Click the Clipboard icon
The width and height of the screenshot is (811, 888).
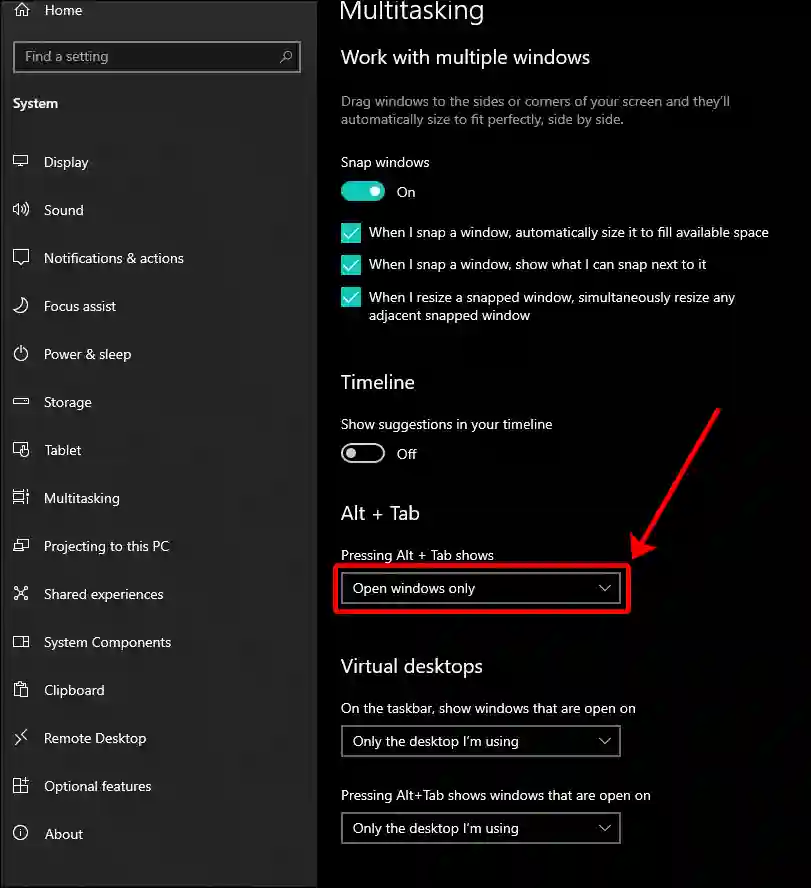21,689
